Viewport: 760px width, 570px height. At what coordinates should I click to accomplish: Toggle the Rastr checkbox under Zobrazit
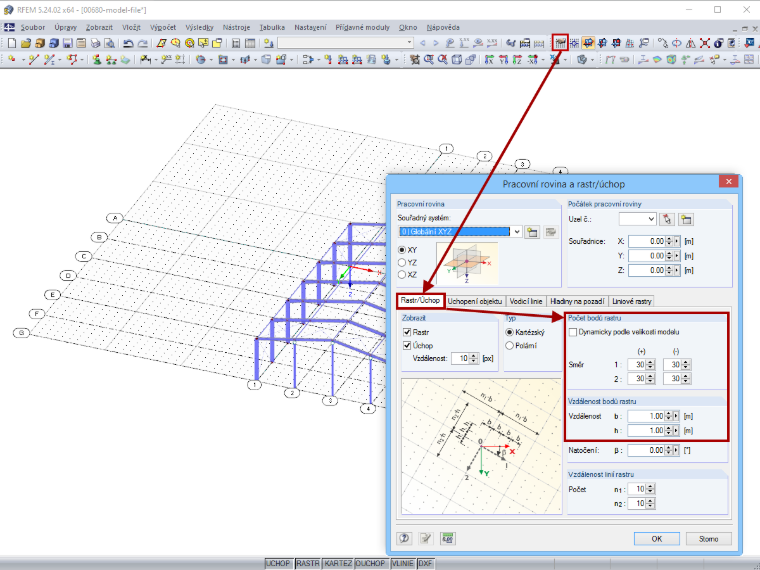click(407, 332)
